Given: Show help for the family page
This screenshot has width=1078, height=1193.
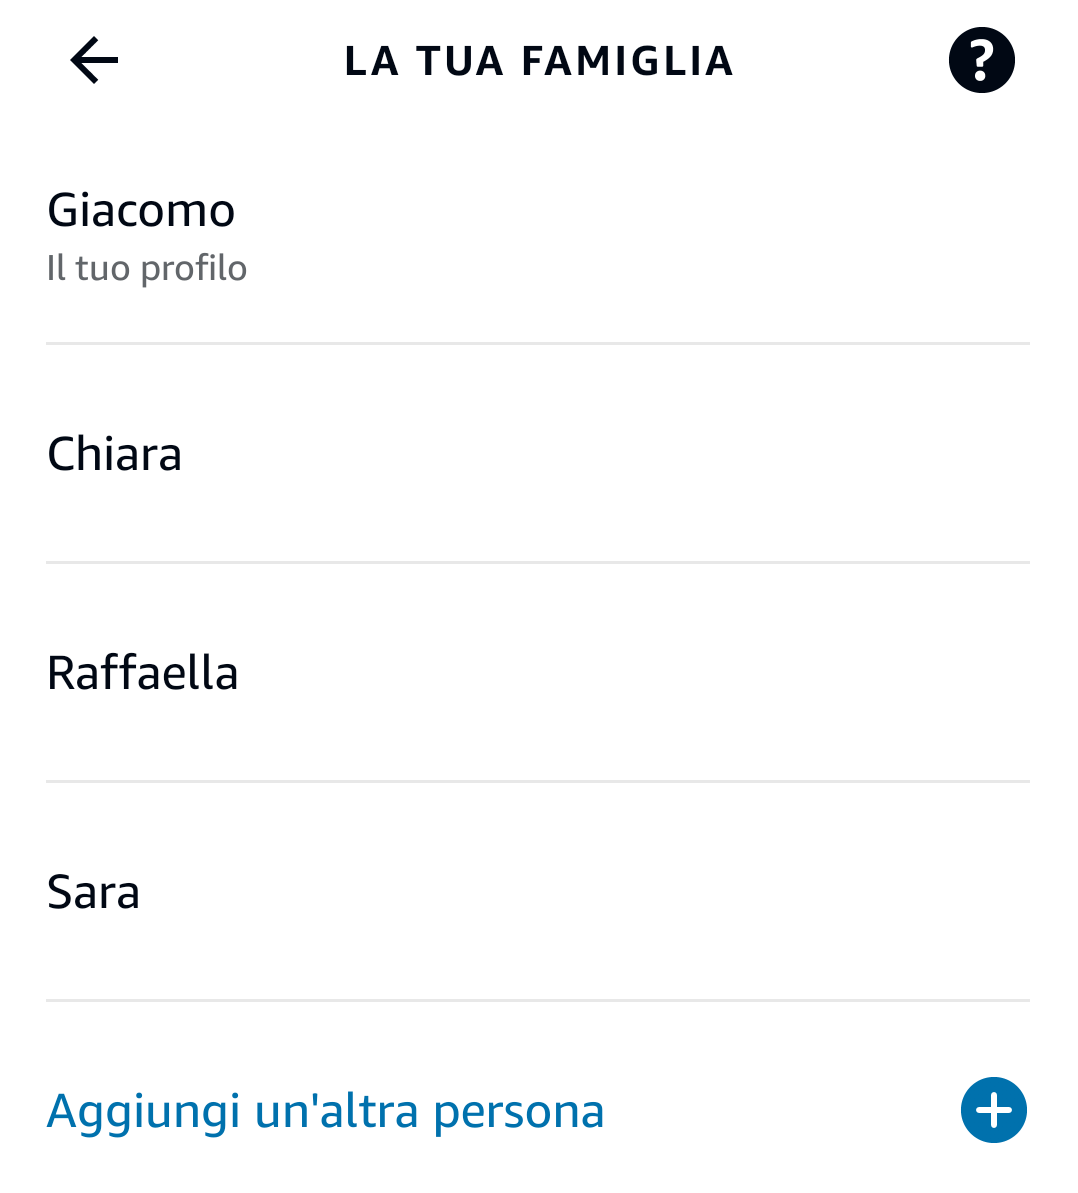Looking at the screenshot, I should click(x=981, y=61).
